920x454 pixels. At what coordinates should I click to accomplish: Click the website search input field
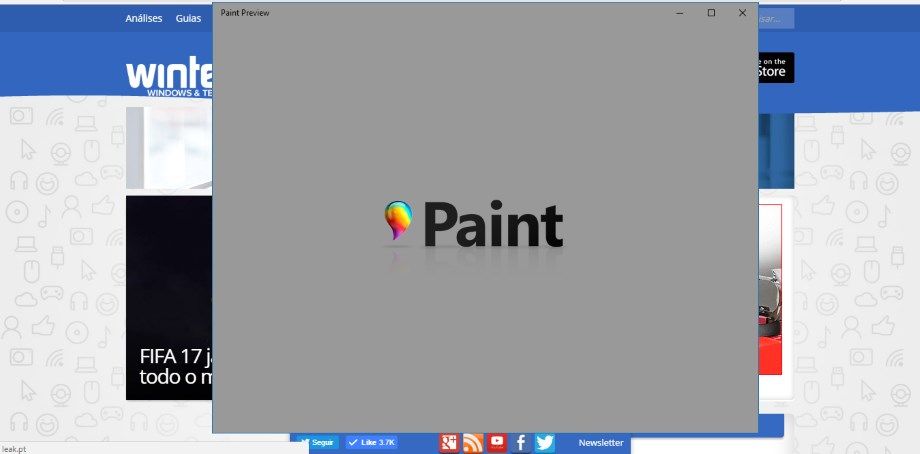(x=776, y=18)
